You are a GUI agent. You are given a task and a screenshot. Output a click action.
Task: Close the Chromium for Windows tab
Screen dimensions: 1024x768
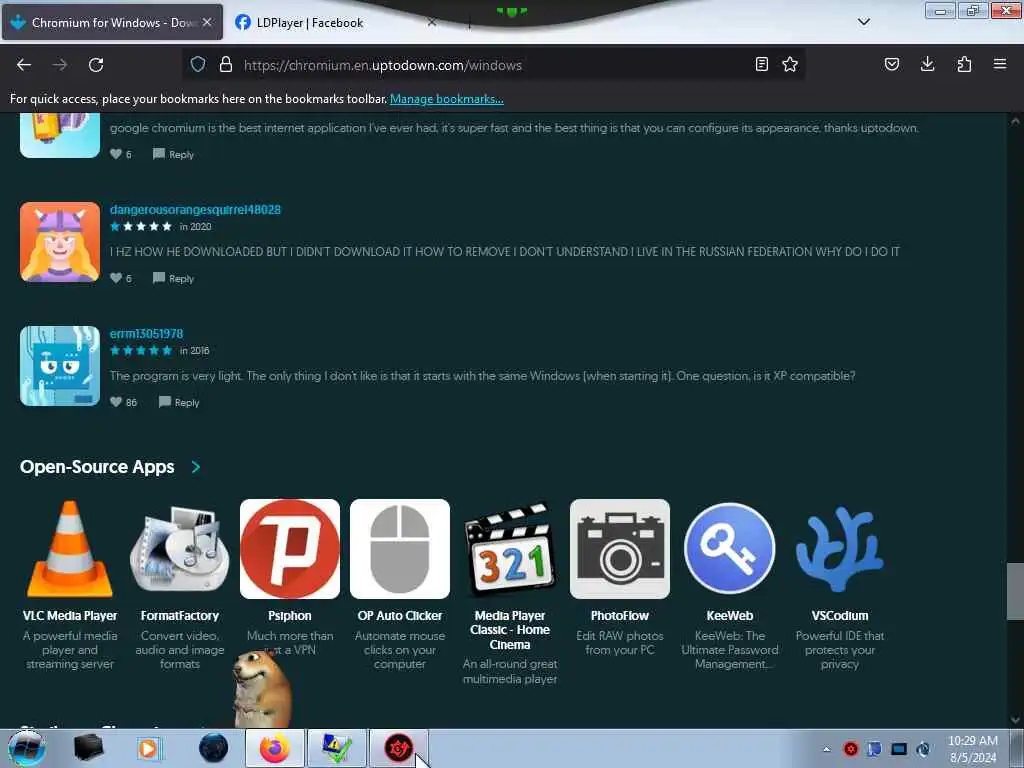[x=207, y=22]
